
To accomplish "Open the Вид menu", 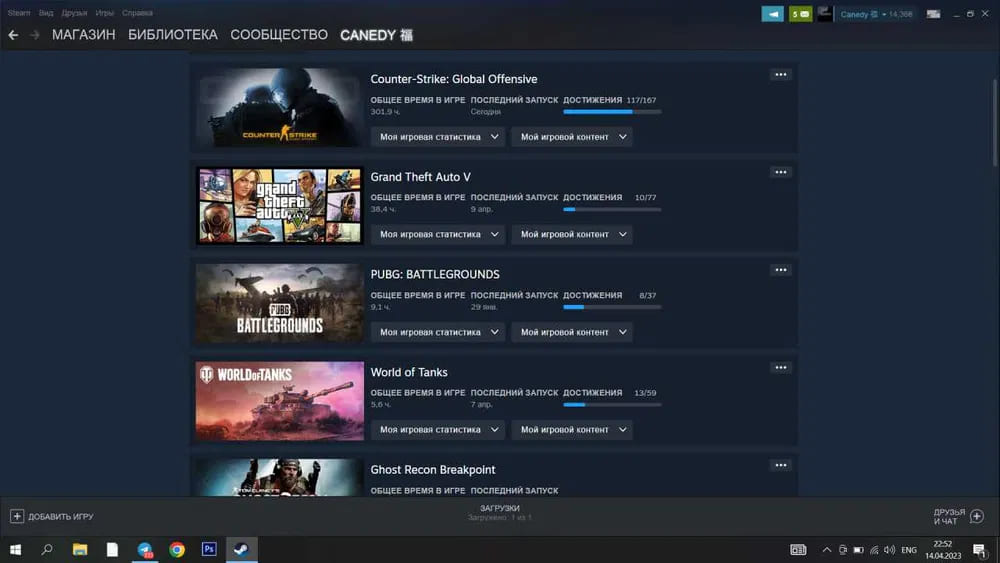I will click(46, 13).
